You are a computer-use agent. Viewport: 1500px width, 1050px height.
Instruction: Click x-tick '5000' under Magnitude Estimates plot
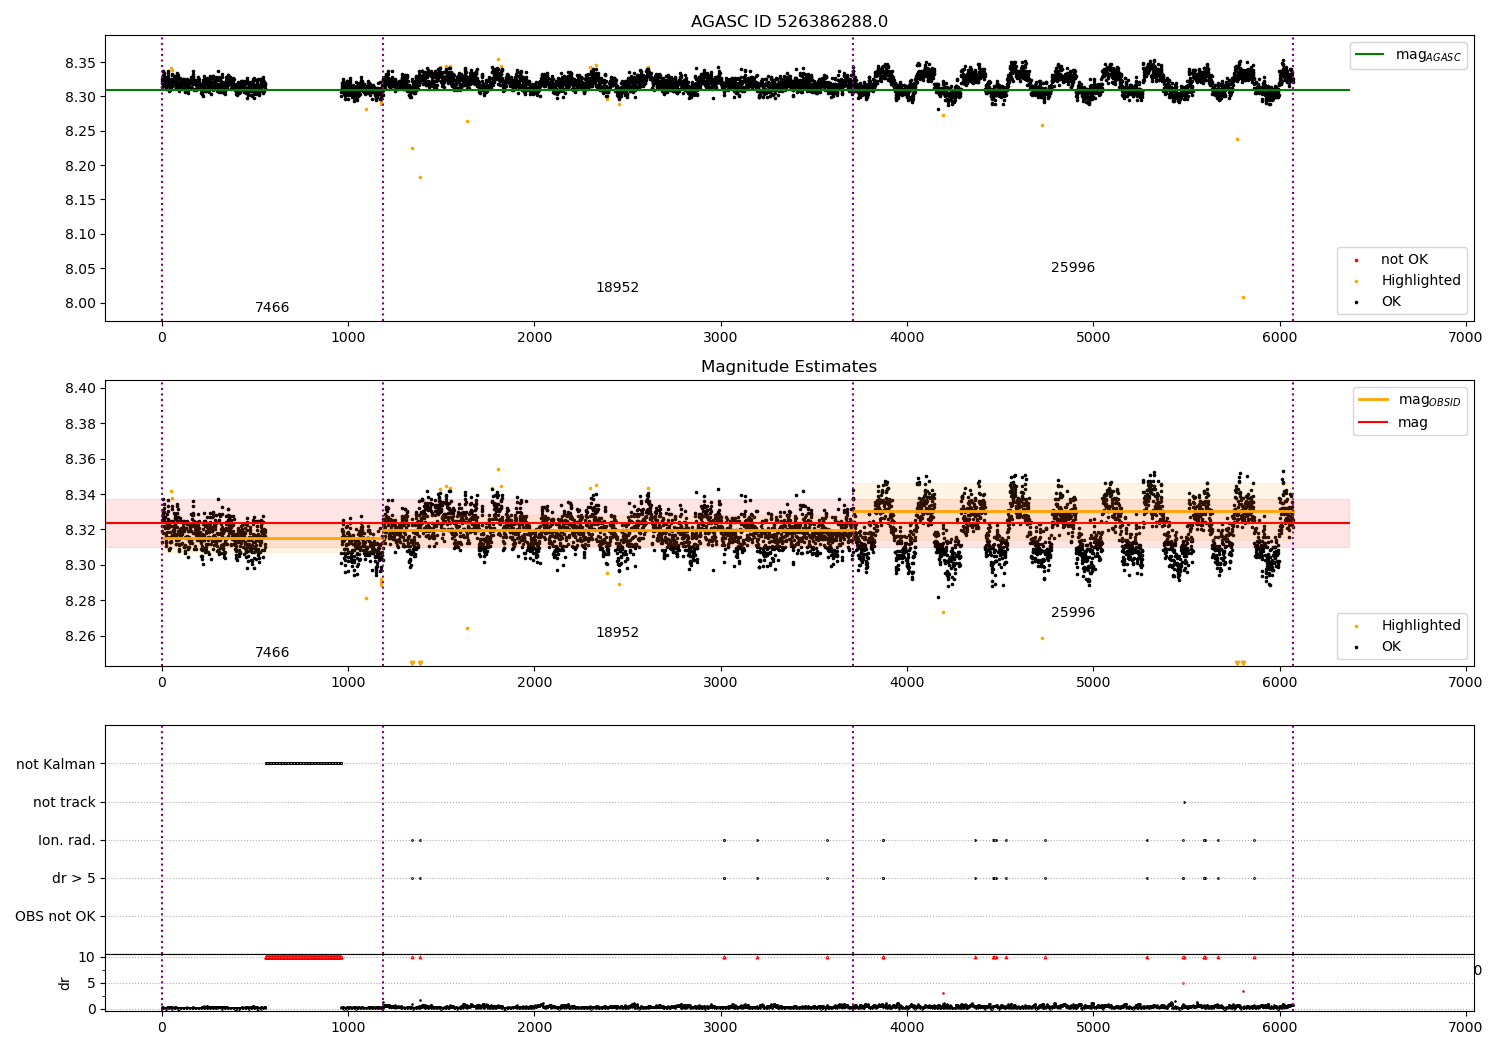tap(1093, 683)
